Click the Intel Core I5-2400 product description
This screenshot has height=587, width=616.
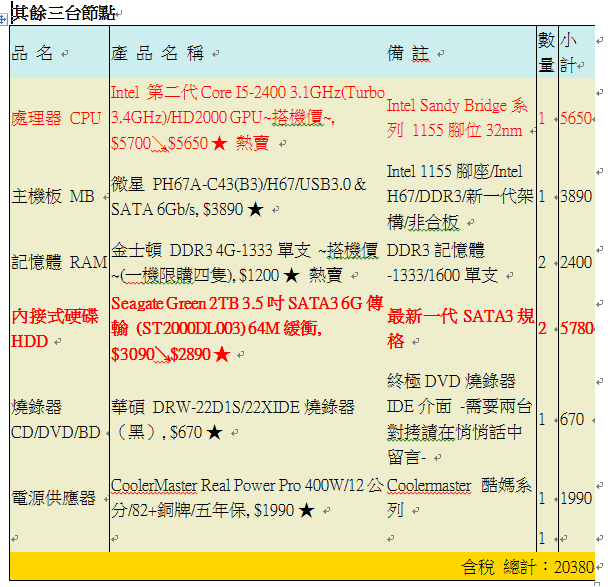tap(248, 118)
